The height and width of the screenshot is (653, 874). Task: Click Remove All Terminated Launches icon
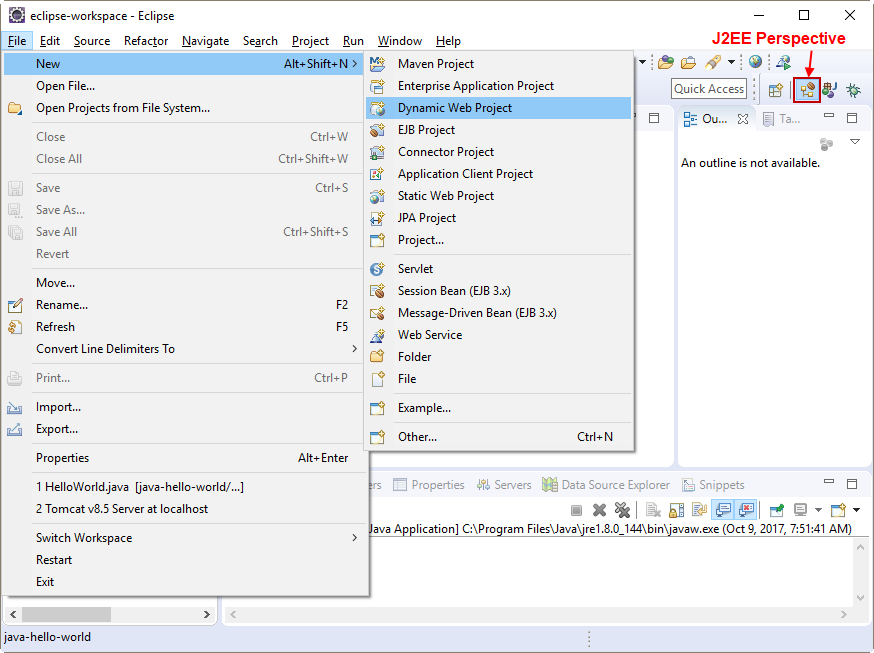(622, 510)
